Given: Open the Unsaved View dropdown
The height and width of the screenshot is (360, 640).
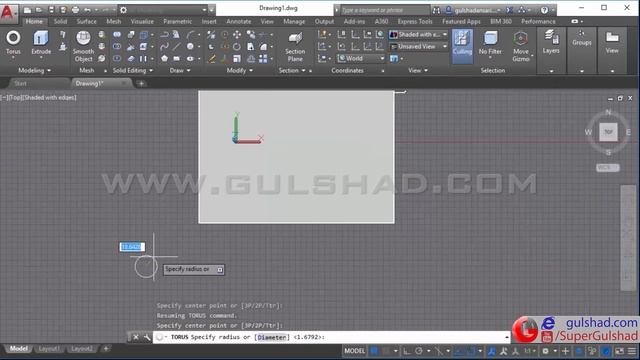Looking at the screenshot, I should [418, 47].
